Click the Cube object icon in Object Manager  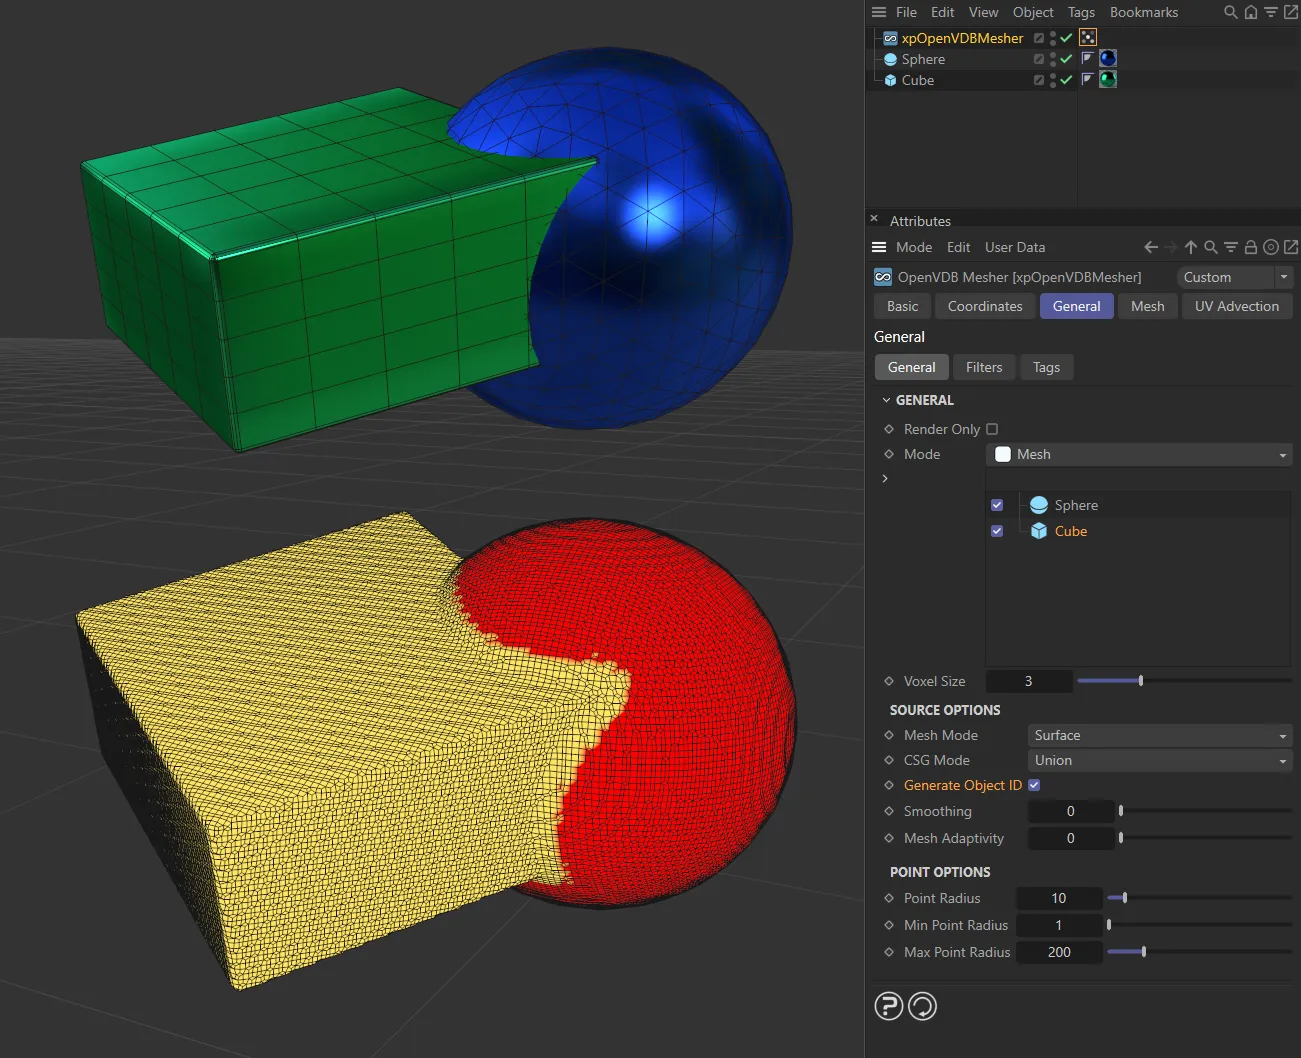point(889,80)
